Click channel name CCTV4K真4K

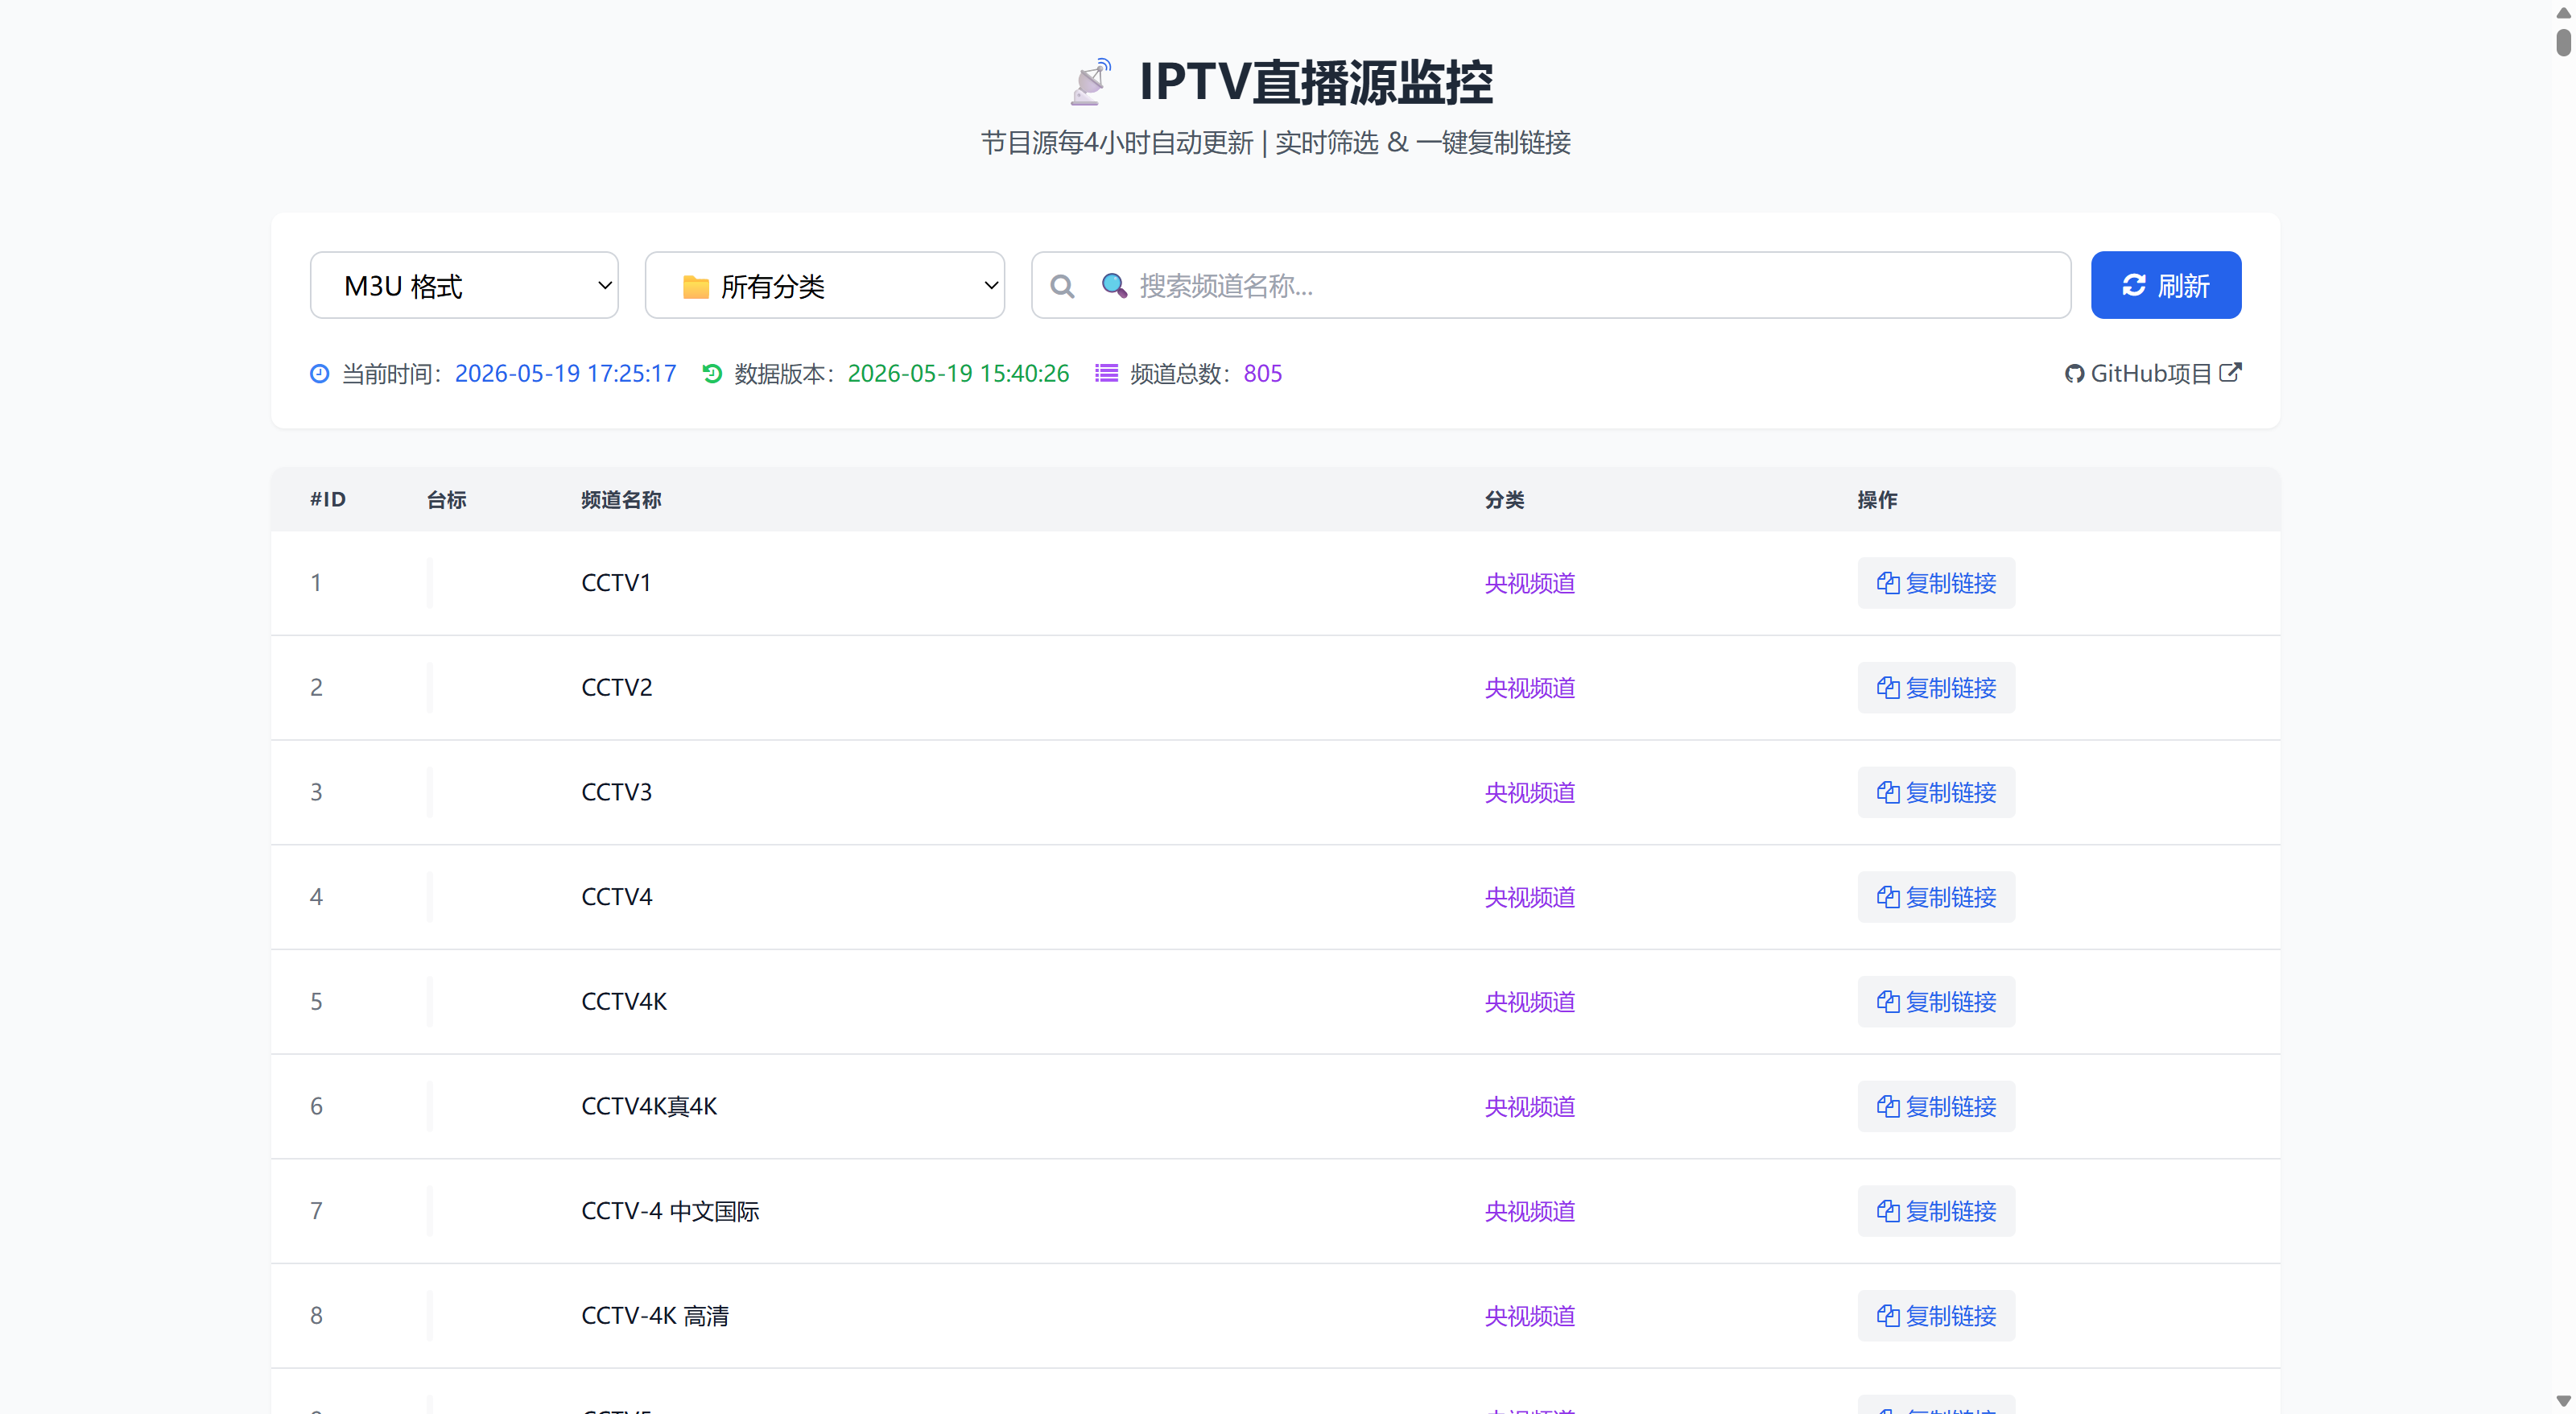(649, 1107)
